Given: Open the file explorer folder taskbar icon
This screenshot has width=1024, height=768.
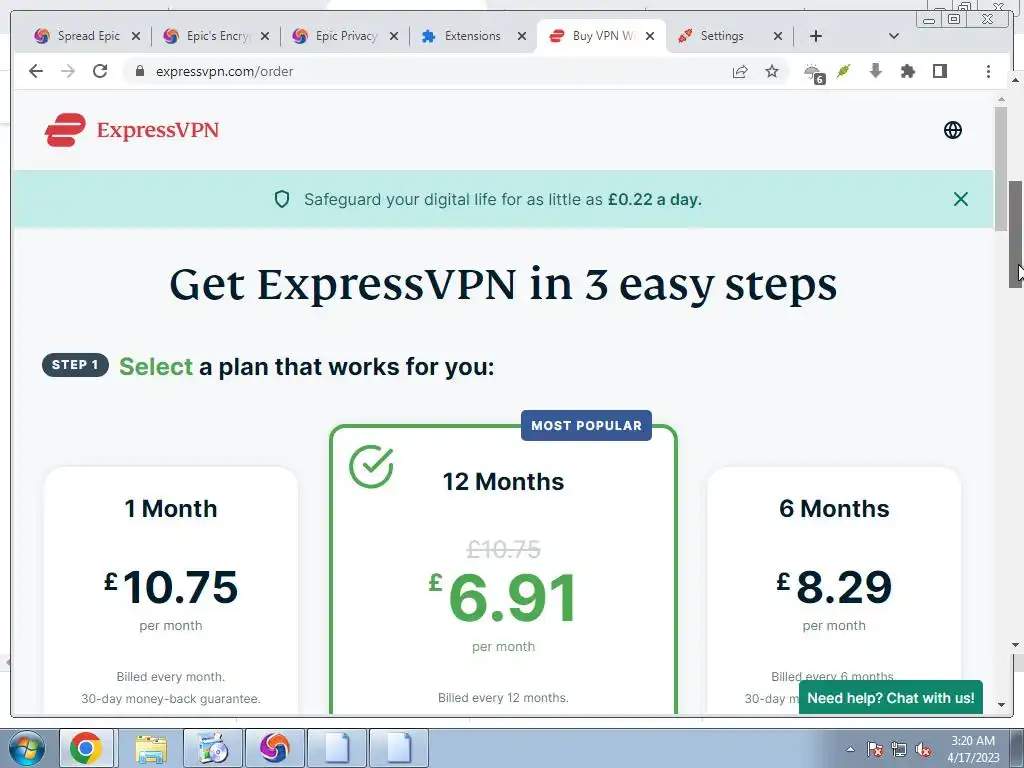Looking at the screenshot, I should click(x=151, y=748).
